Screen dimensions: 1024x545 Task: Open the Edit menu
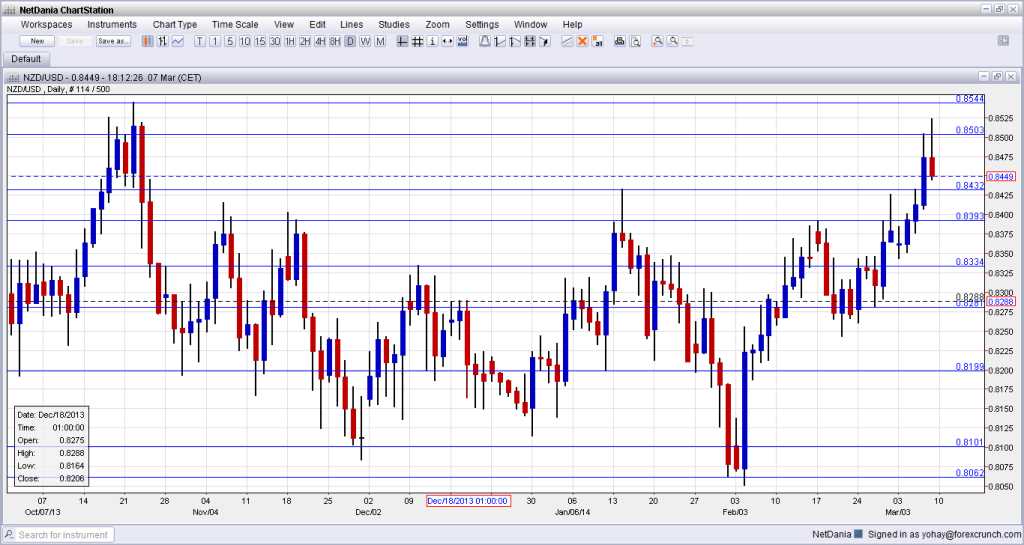(317, 24)
